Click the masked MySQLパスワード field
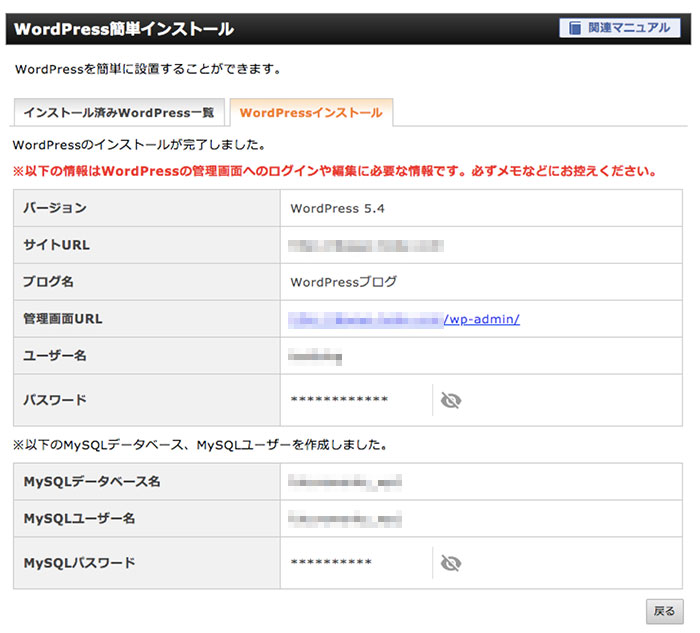The width and height of the screenshot is (700, 633). coord(331,564)
